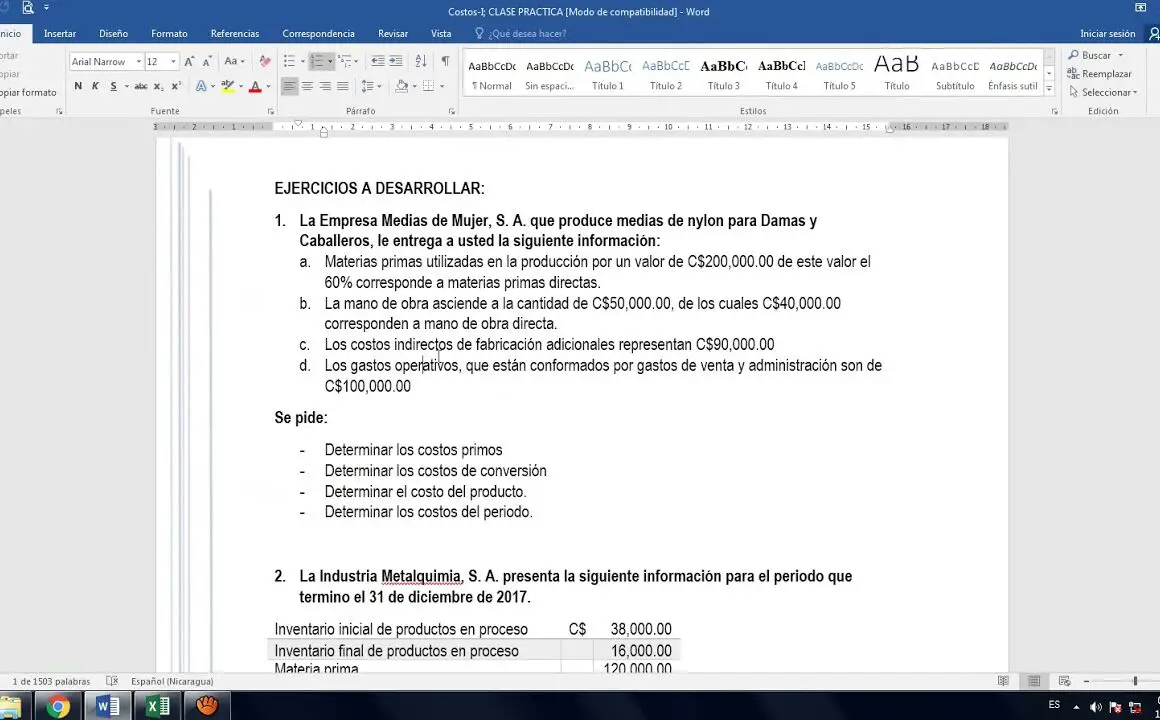Open the font name dropdown
This screenshot has height=720, width=1160.
click(x=138, y=61)
